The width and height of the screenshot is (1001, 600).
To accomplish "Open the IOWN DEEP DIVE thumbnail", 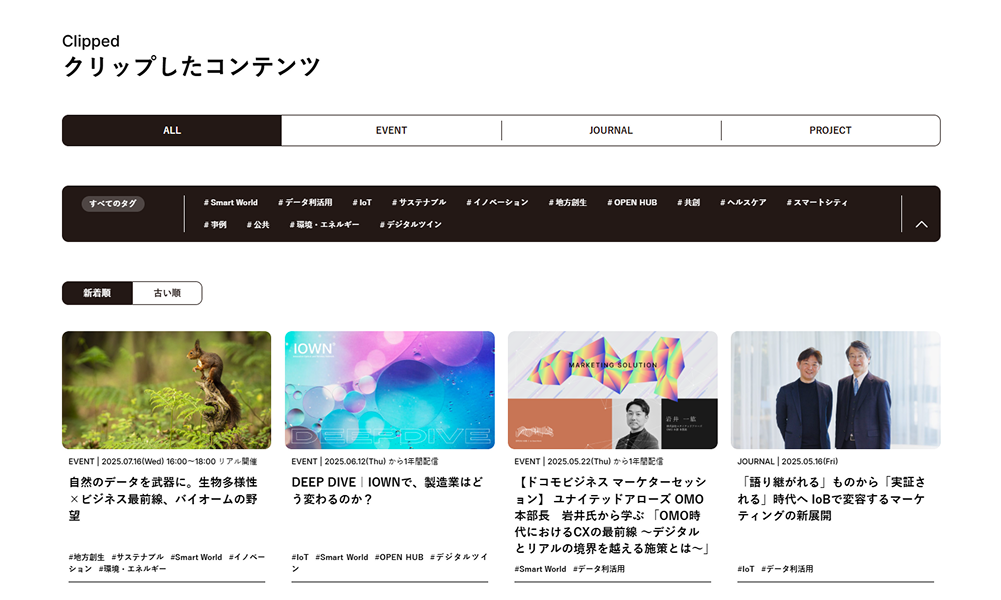I will 389,390.
